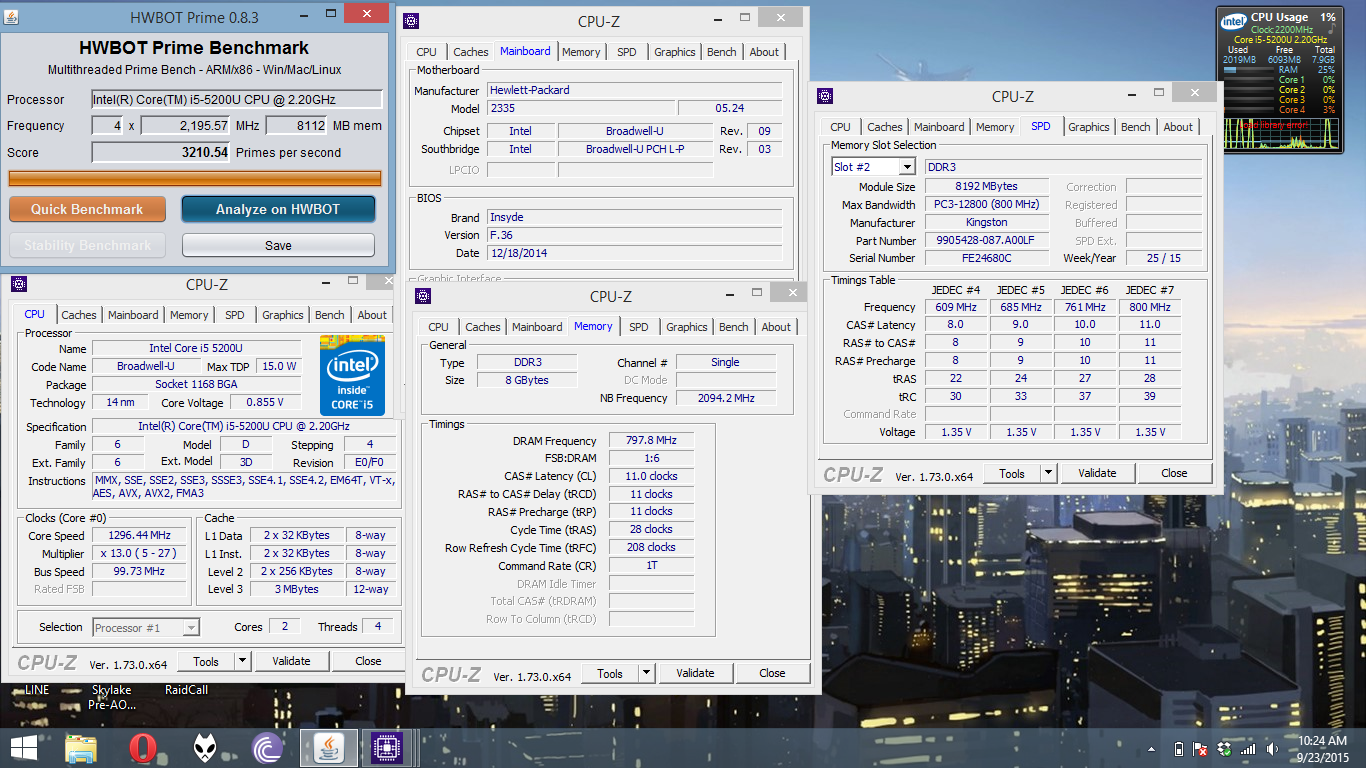Switch to Caches tab in the CPU window

click(x=79, y=314)
